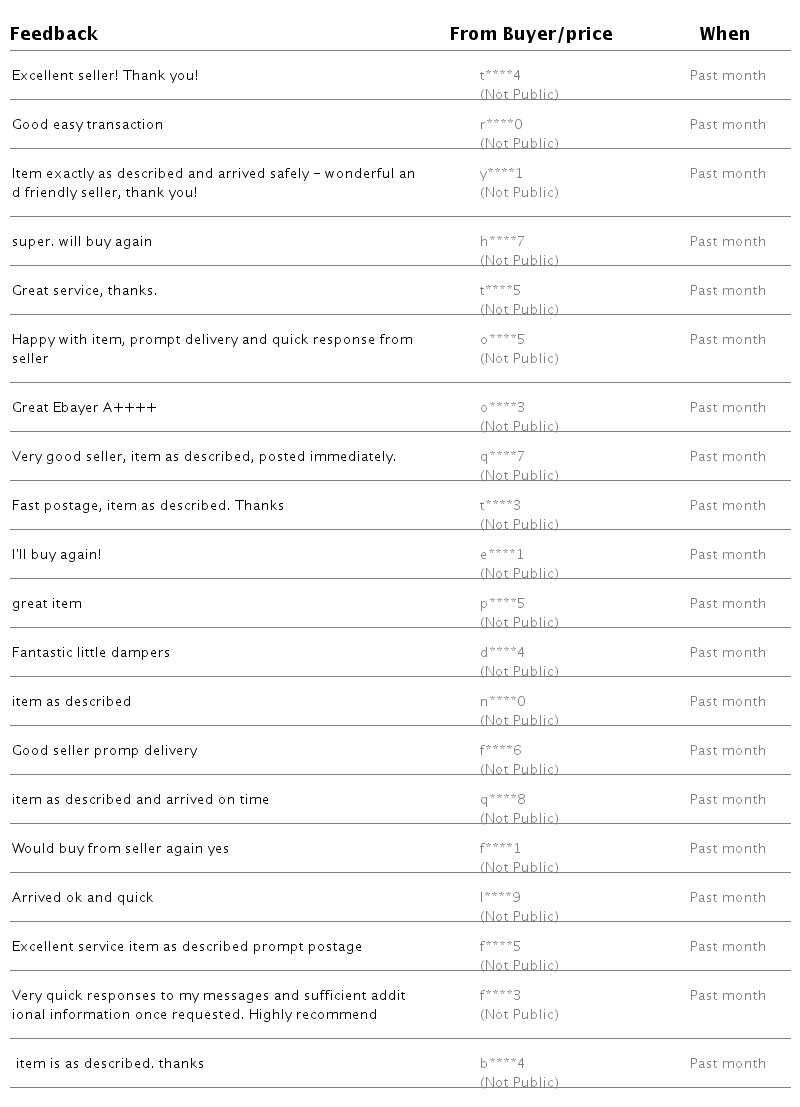Viewport: 800px width, 1107px height.
Task: Select buyer l****9 username
Action: coord(500,898)
